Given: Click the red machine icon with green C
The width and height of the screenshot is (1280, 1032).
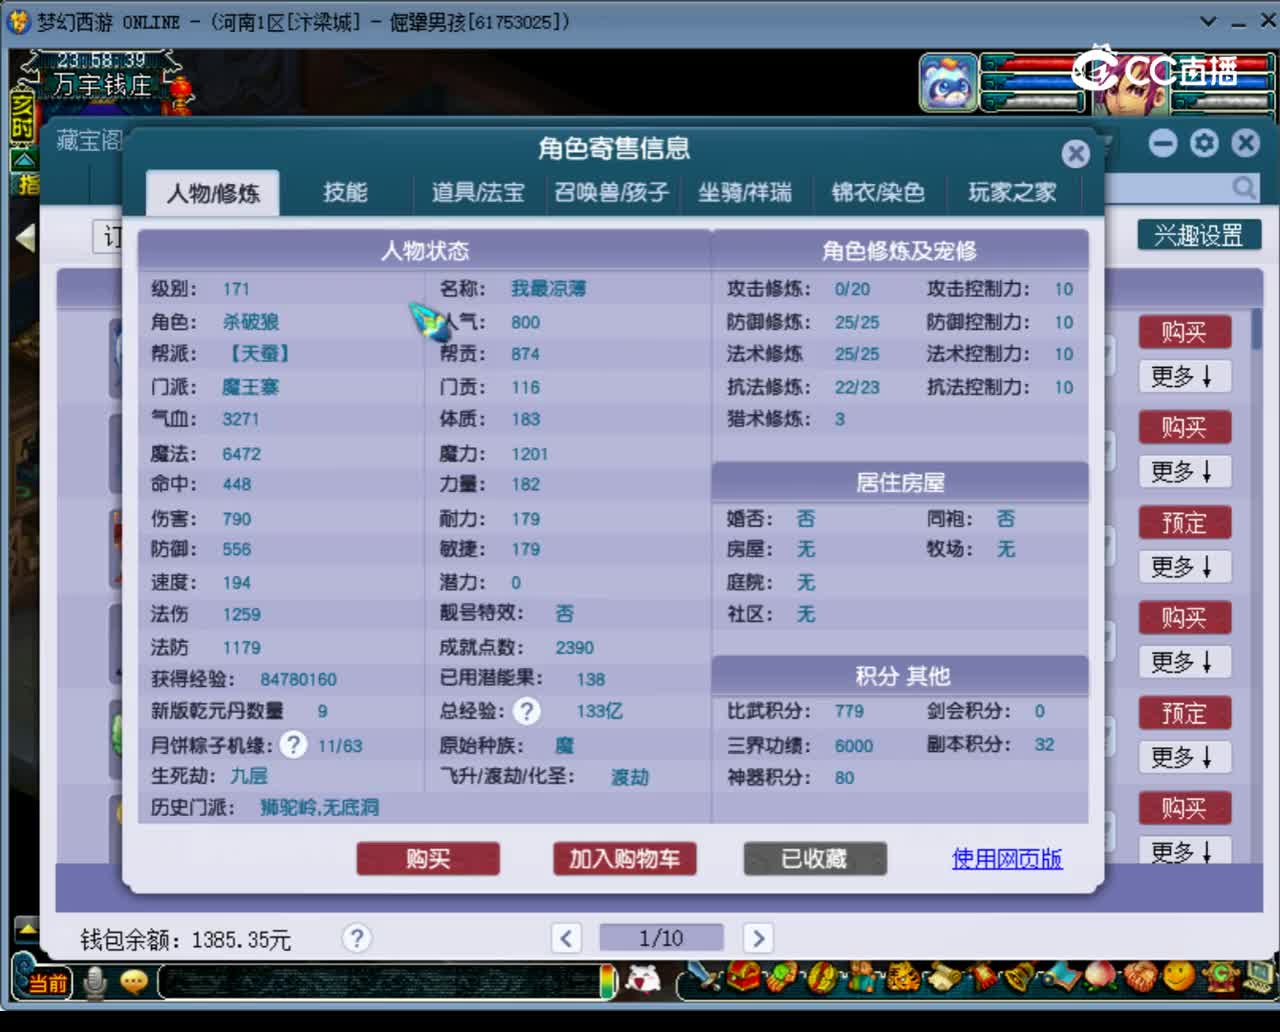Looking at the screenshot, I should click(x=1219, y=976).
